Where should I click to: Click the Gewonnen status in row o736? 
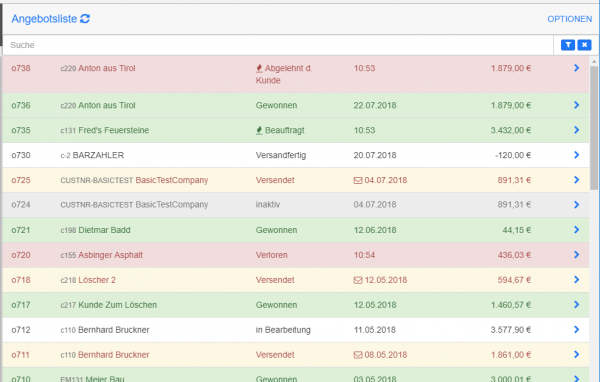pos(276,105)
